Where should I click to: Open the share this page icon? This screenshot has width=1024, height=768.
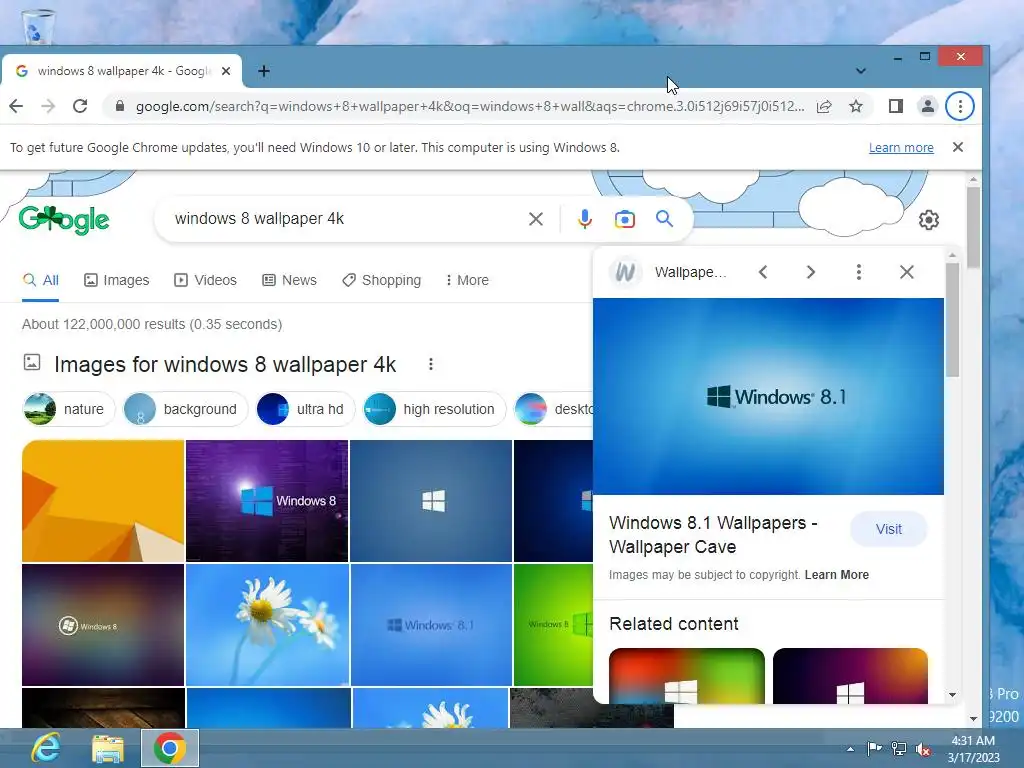pyautogui.click(x=824, y=106)
